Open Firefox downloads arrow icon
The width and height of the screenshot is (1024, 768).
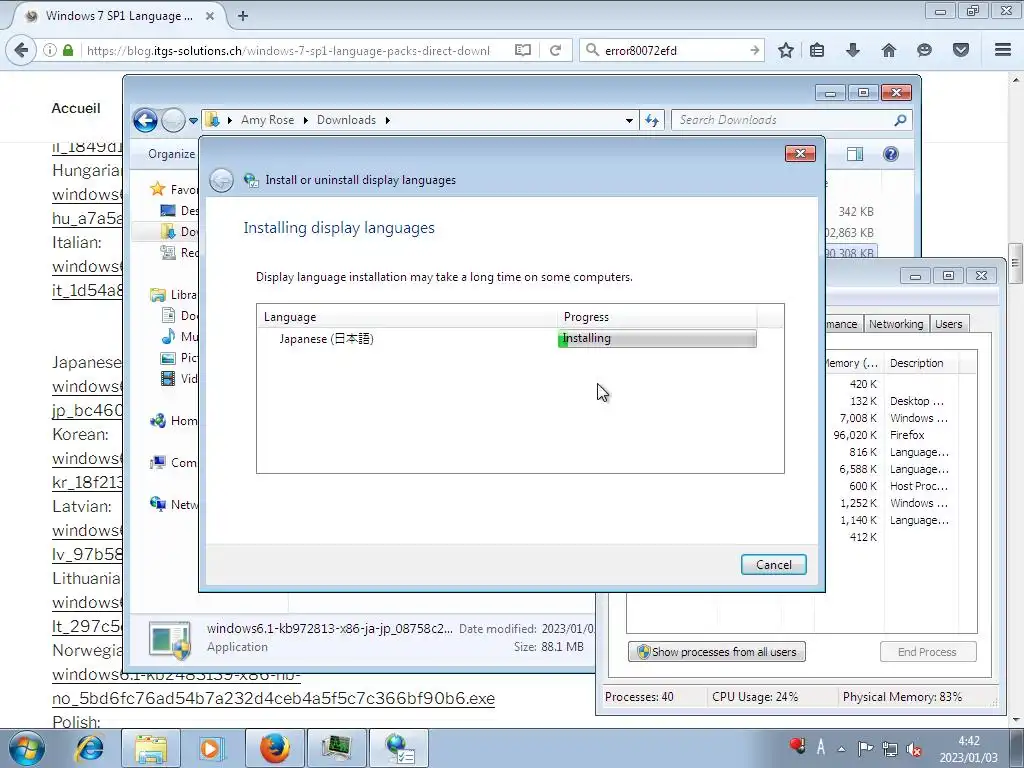[852, 50]
